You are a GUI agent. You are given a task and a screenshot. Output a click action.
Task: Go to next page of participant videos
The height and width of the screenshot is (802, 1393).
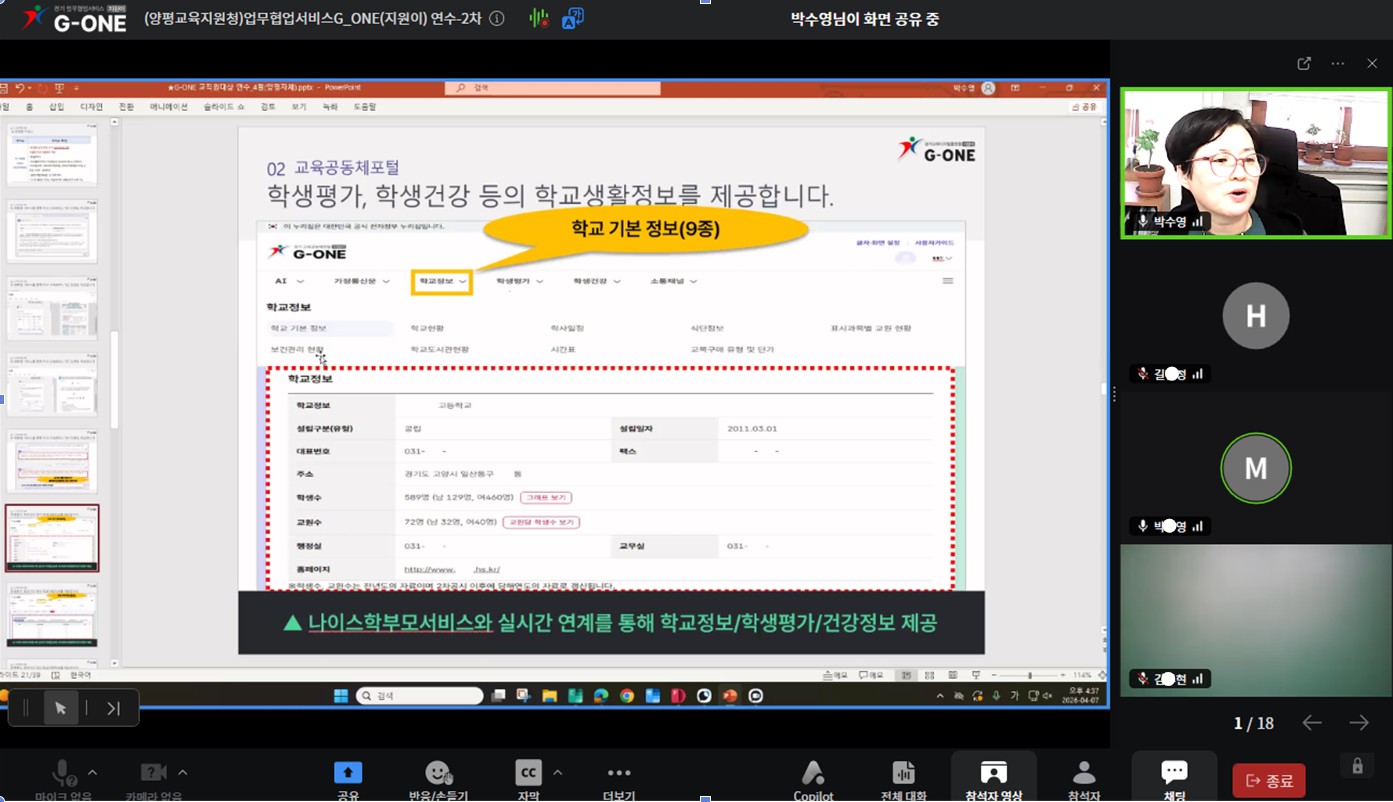click(x=1358, y=723)
